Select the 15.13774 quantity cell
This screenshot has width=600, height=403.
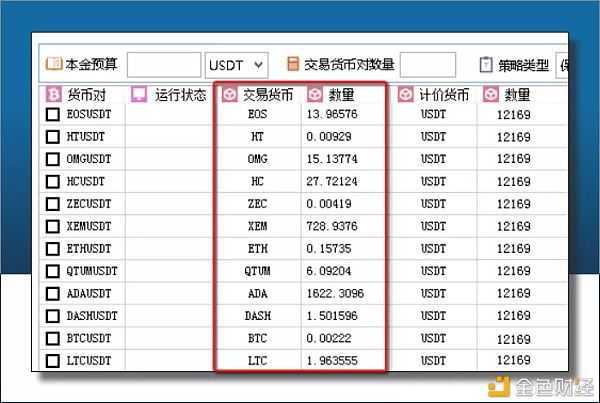point(342,159)
